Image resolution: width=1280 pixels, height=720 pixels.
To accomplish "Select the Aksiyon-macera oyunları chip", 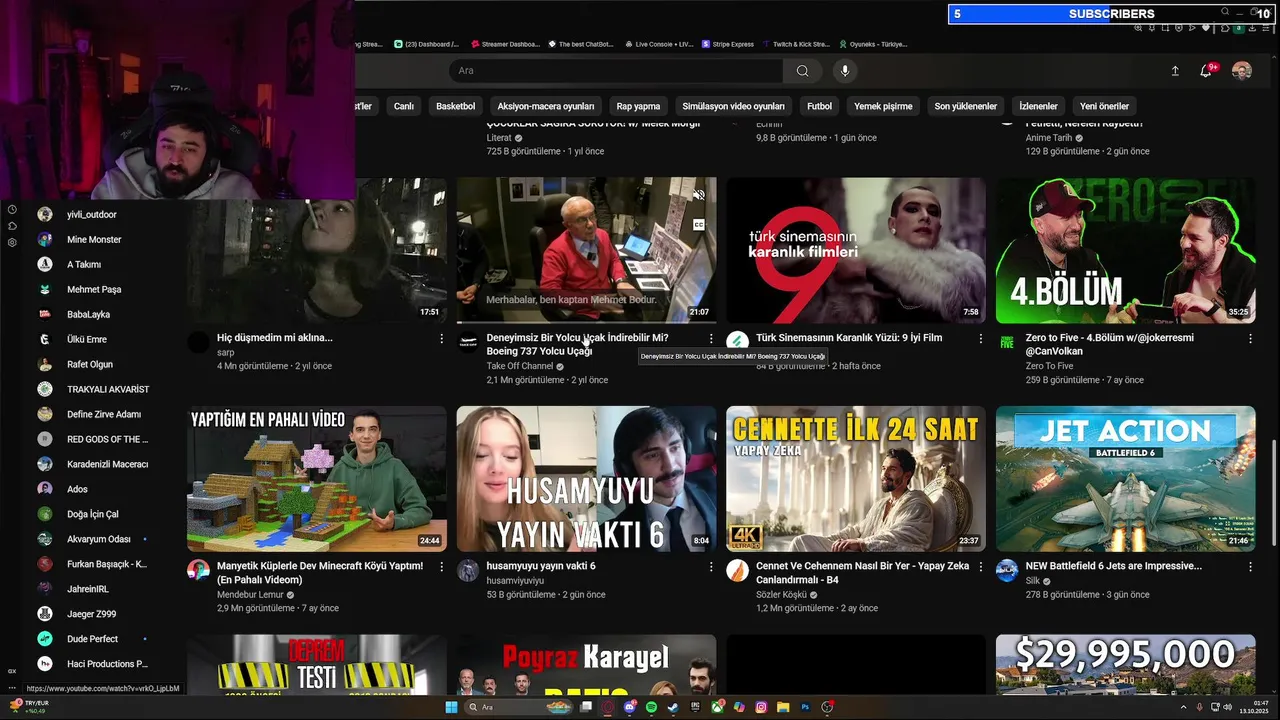I will pos(546,106).
